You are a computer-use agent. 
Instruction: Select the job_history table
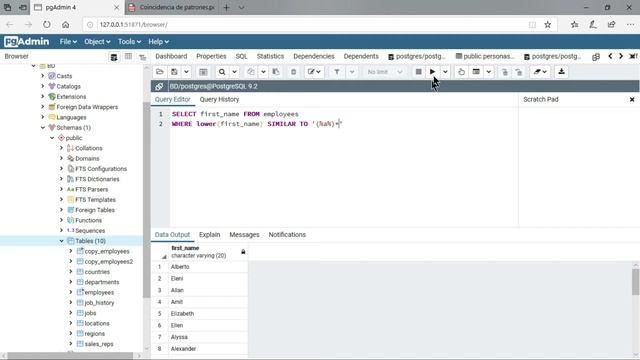point(99,302)
